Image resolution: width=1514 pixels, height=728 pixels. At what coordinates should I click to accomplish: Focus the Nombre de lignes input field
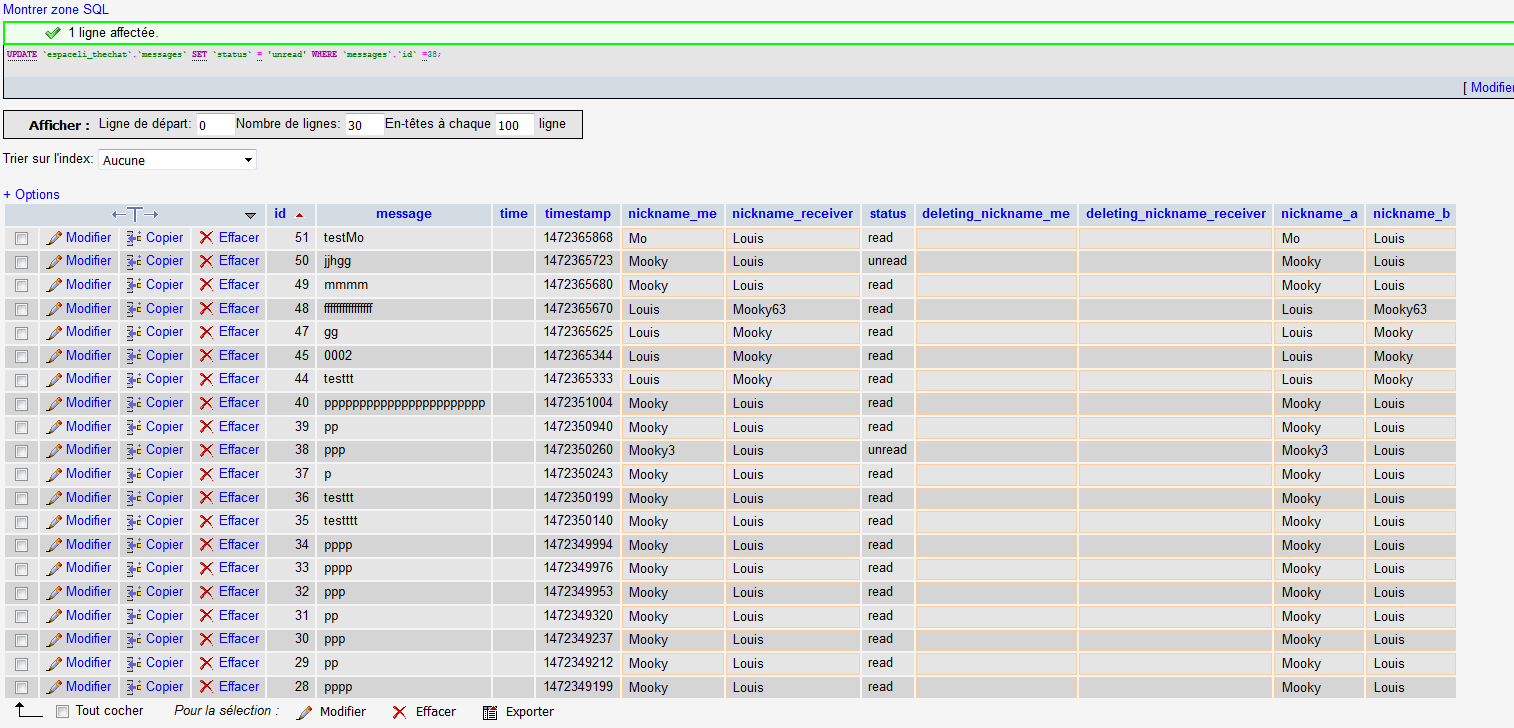pos(364,125)
